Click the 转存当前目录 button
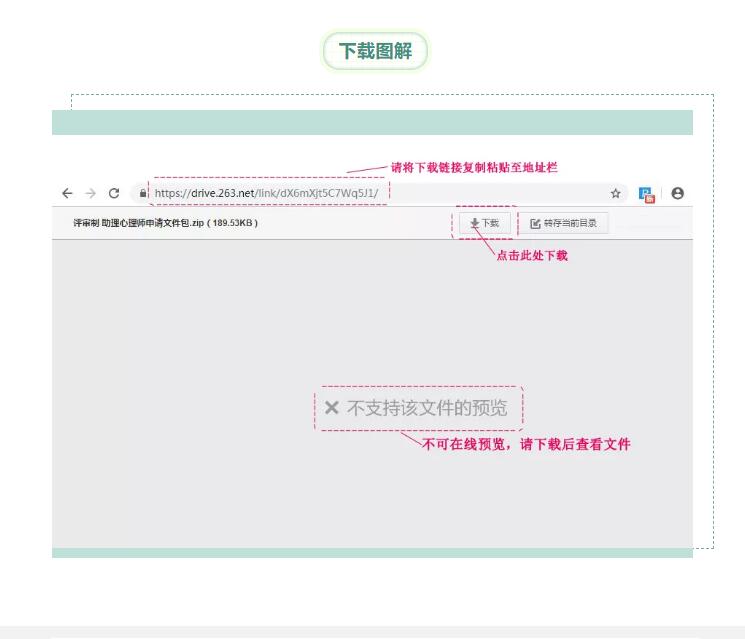This screenshot has width=745, height=639. [563, 223]
